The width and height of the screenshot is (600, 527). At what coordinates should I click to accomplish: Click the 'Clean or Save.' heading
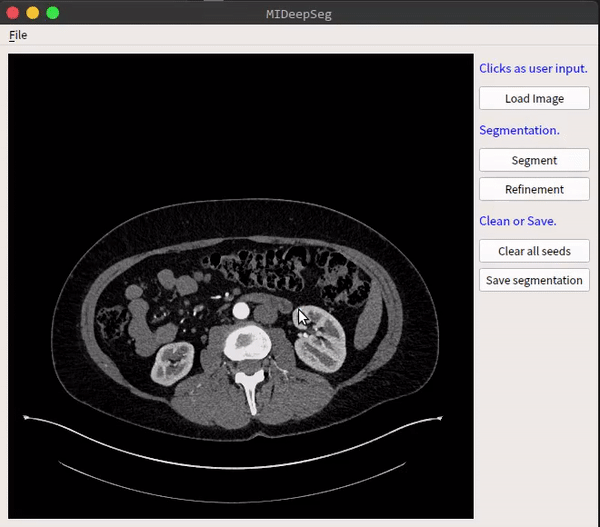517,221
